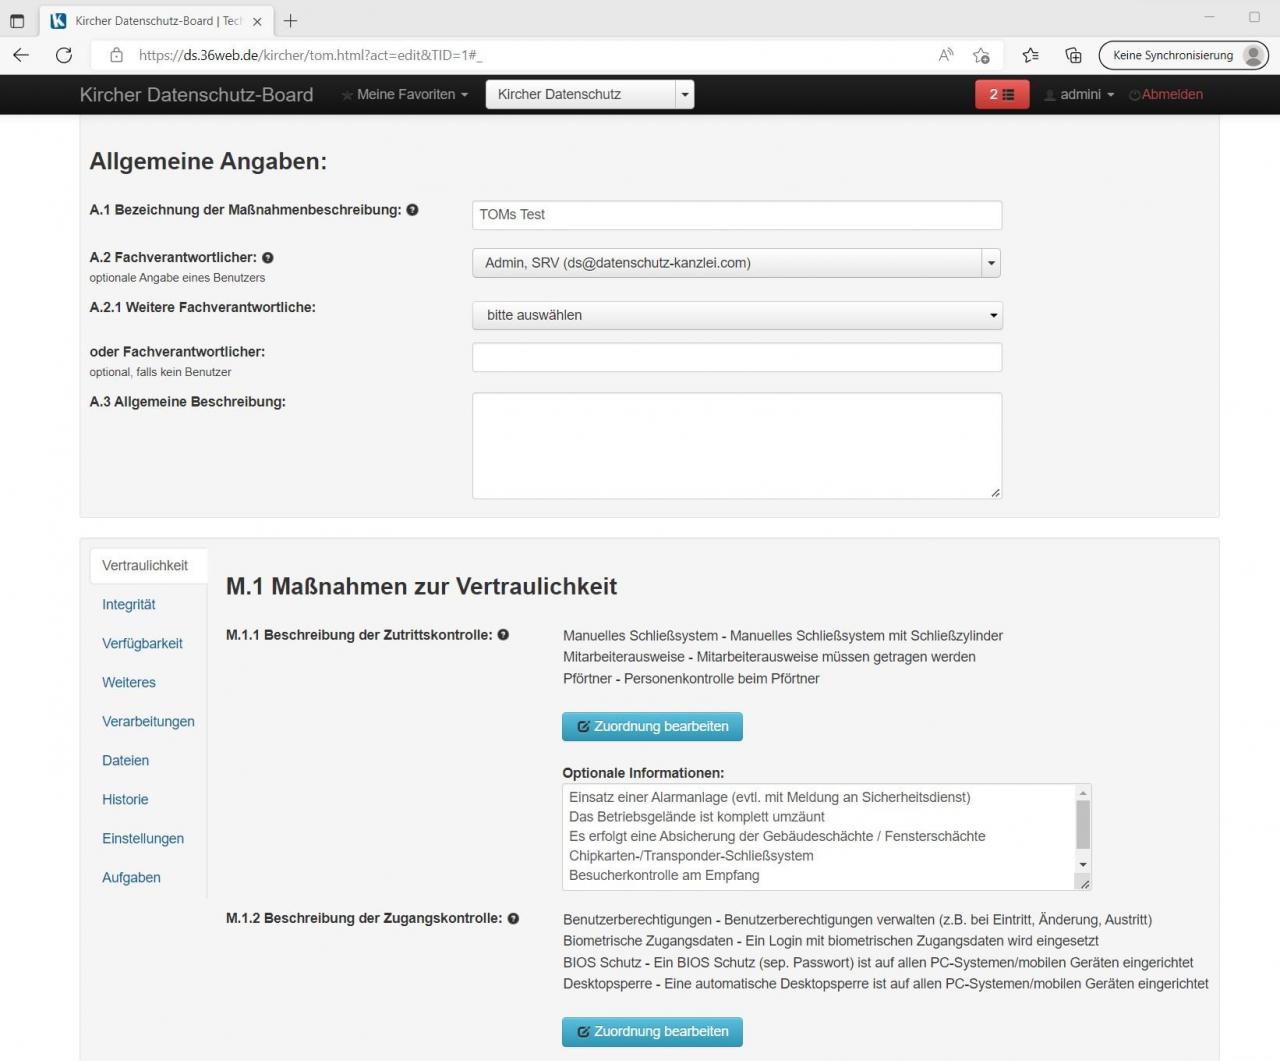Close the Kircher Datenschutz-Board tab
1280x1061 pixels.
[x=257, y=21]
